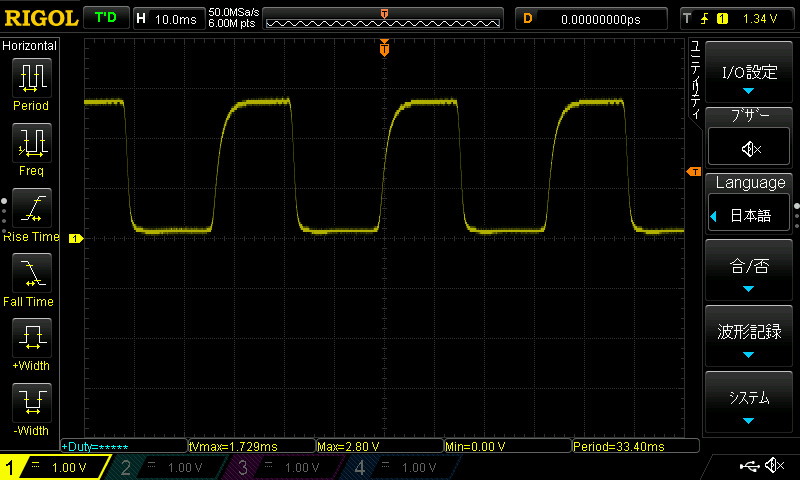The height and width of the screenshot is (480, 800).
Task: Click the trigger level T marker on right edge
Action: point(694,172)
